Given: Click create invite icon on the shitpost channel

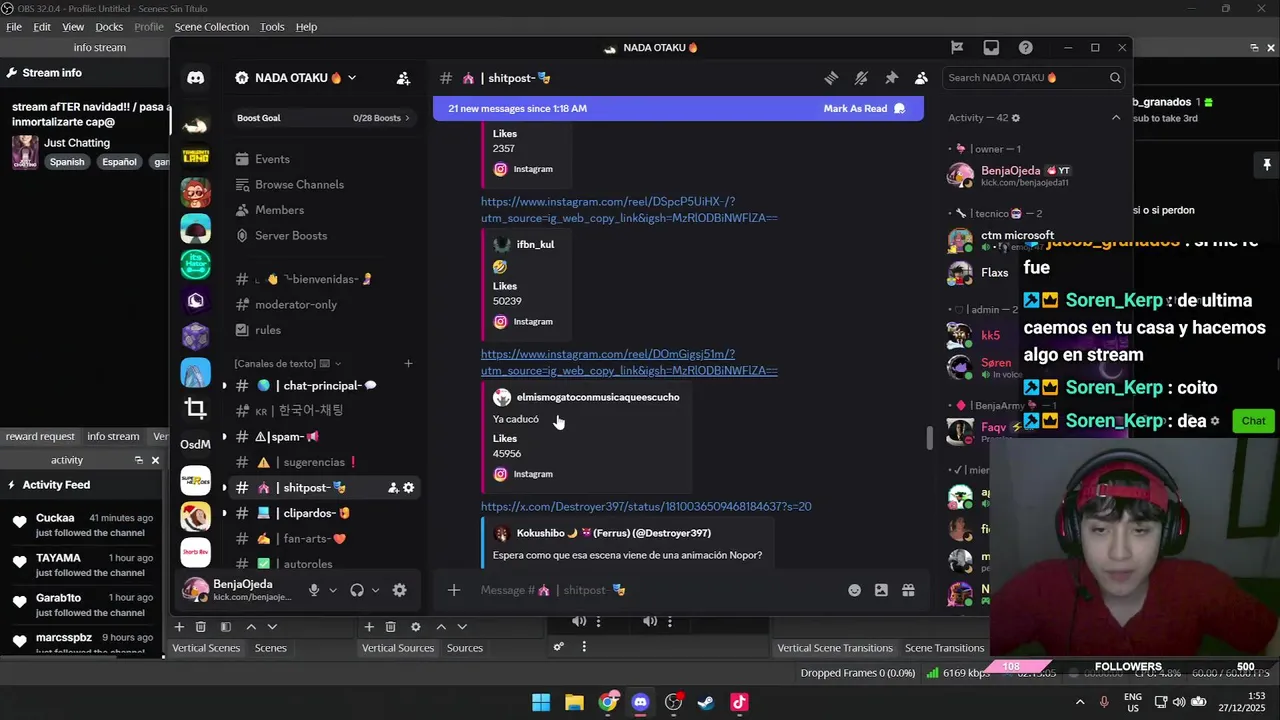Looking at the screenshot, I should tap(393, 488).
